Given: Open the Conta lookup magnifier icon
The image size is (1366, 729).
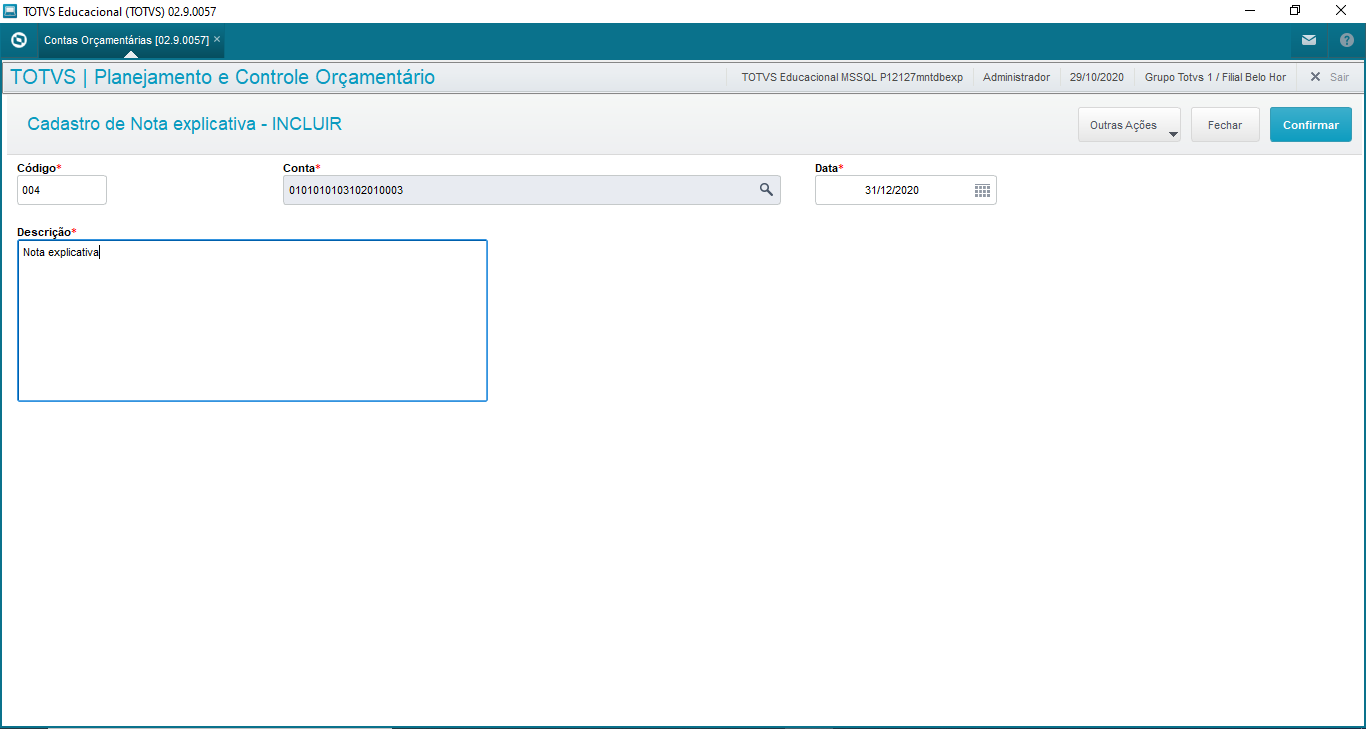Looking at the screenshot, I should [x=766, y=189].
